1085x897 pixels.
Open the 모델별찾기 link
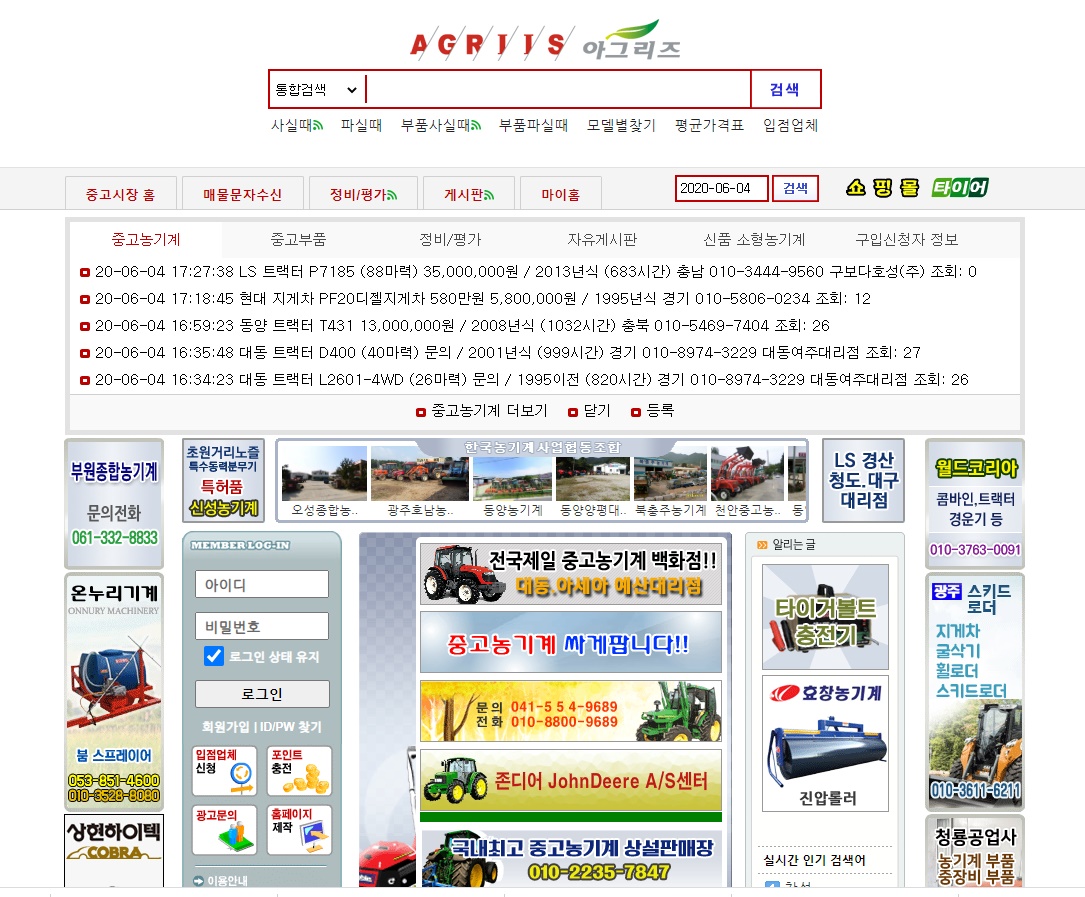tap(621, 125)
